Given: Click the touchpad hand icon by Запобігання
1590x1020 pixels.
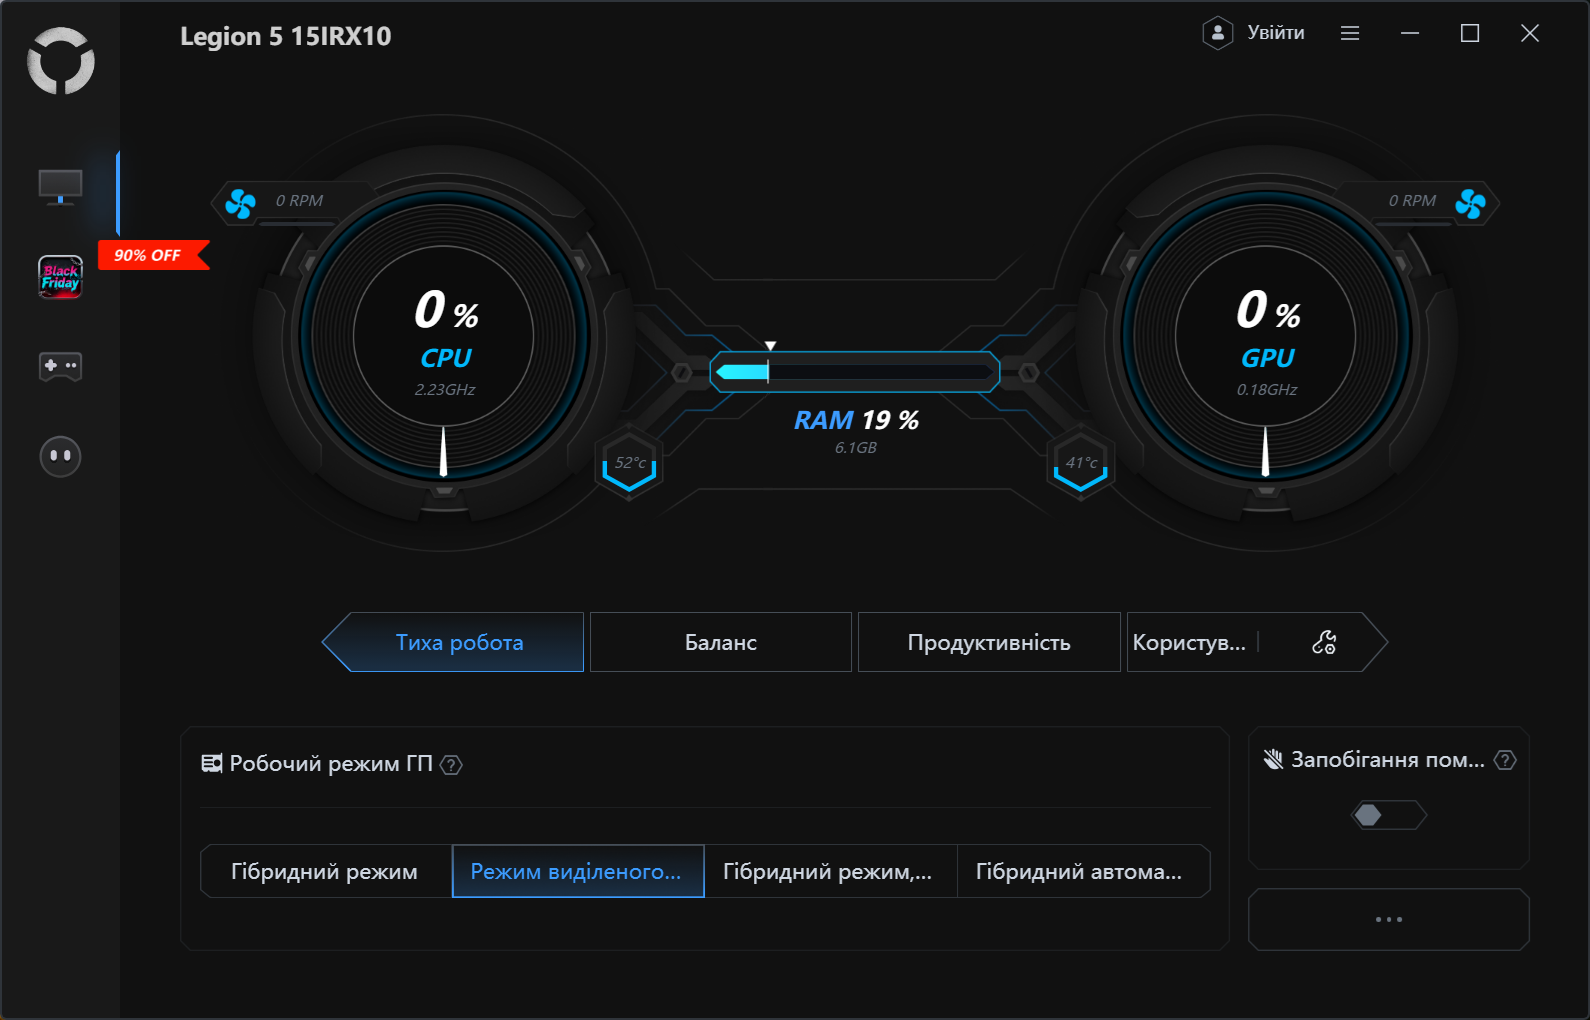Looking at the screenshot, I should [1273, 760].
